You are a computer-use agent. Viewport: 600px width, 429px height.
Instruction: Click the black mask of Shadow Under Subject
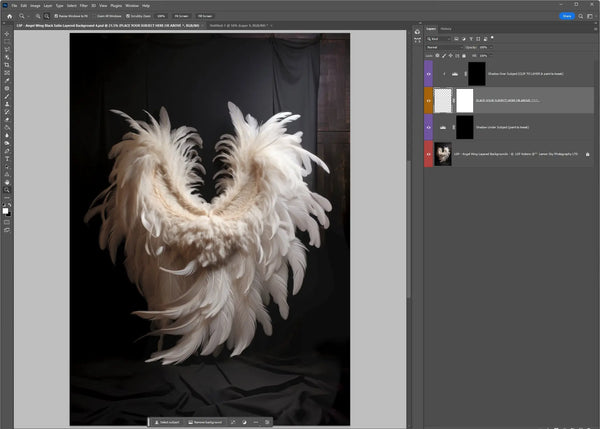pyautogui.click(x=464, y=127)
